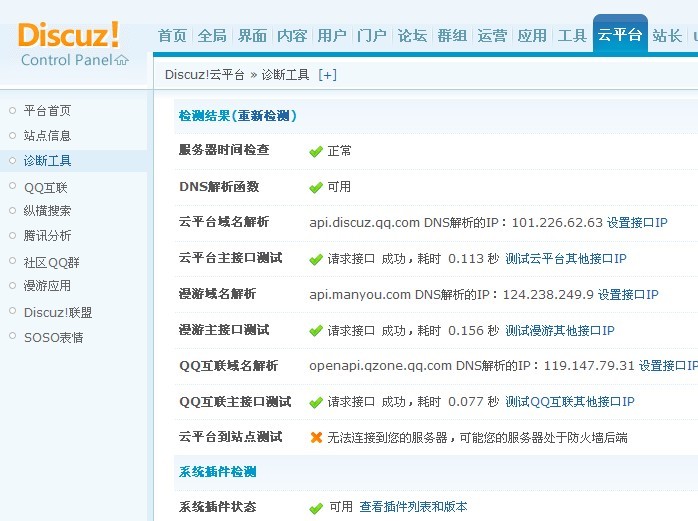Open 纵横搜索 in sidebar
This screenshot has height=521, width=698.
(x=47, y=211)
